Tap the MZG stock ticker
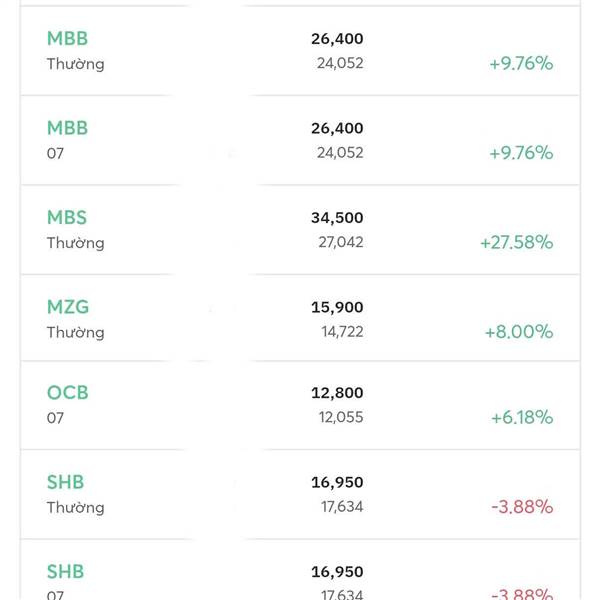 [x=68, y=307]
